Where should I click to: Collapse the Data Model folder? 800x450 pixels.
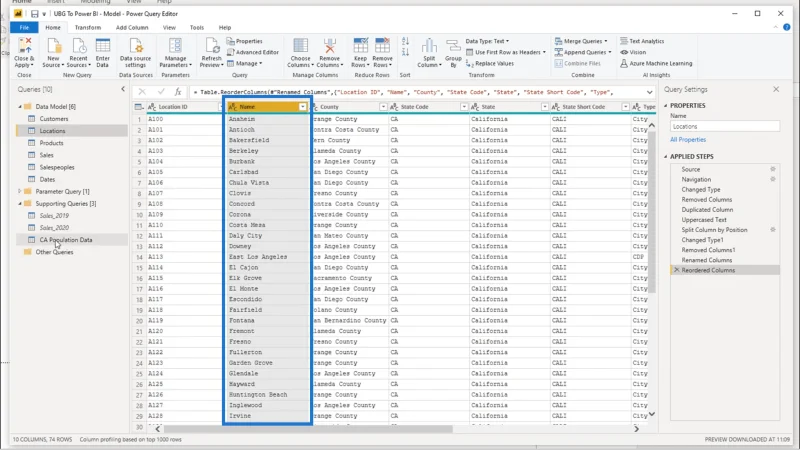tap(20, 107)
